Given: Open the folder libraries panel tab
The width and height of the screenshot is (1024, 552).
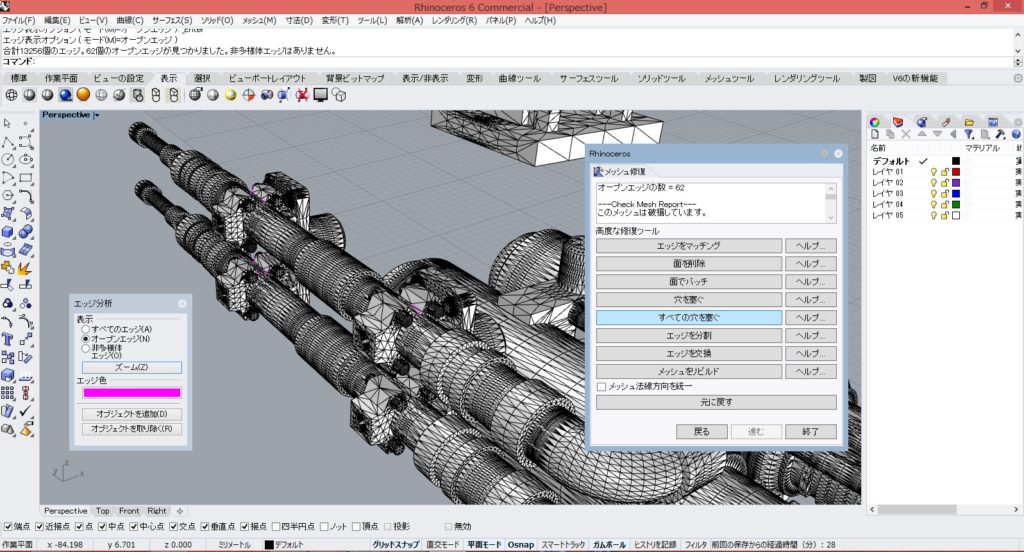Looking at the screenshot, I should (969, 122).
